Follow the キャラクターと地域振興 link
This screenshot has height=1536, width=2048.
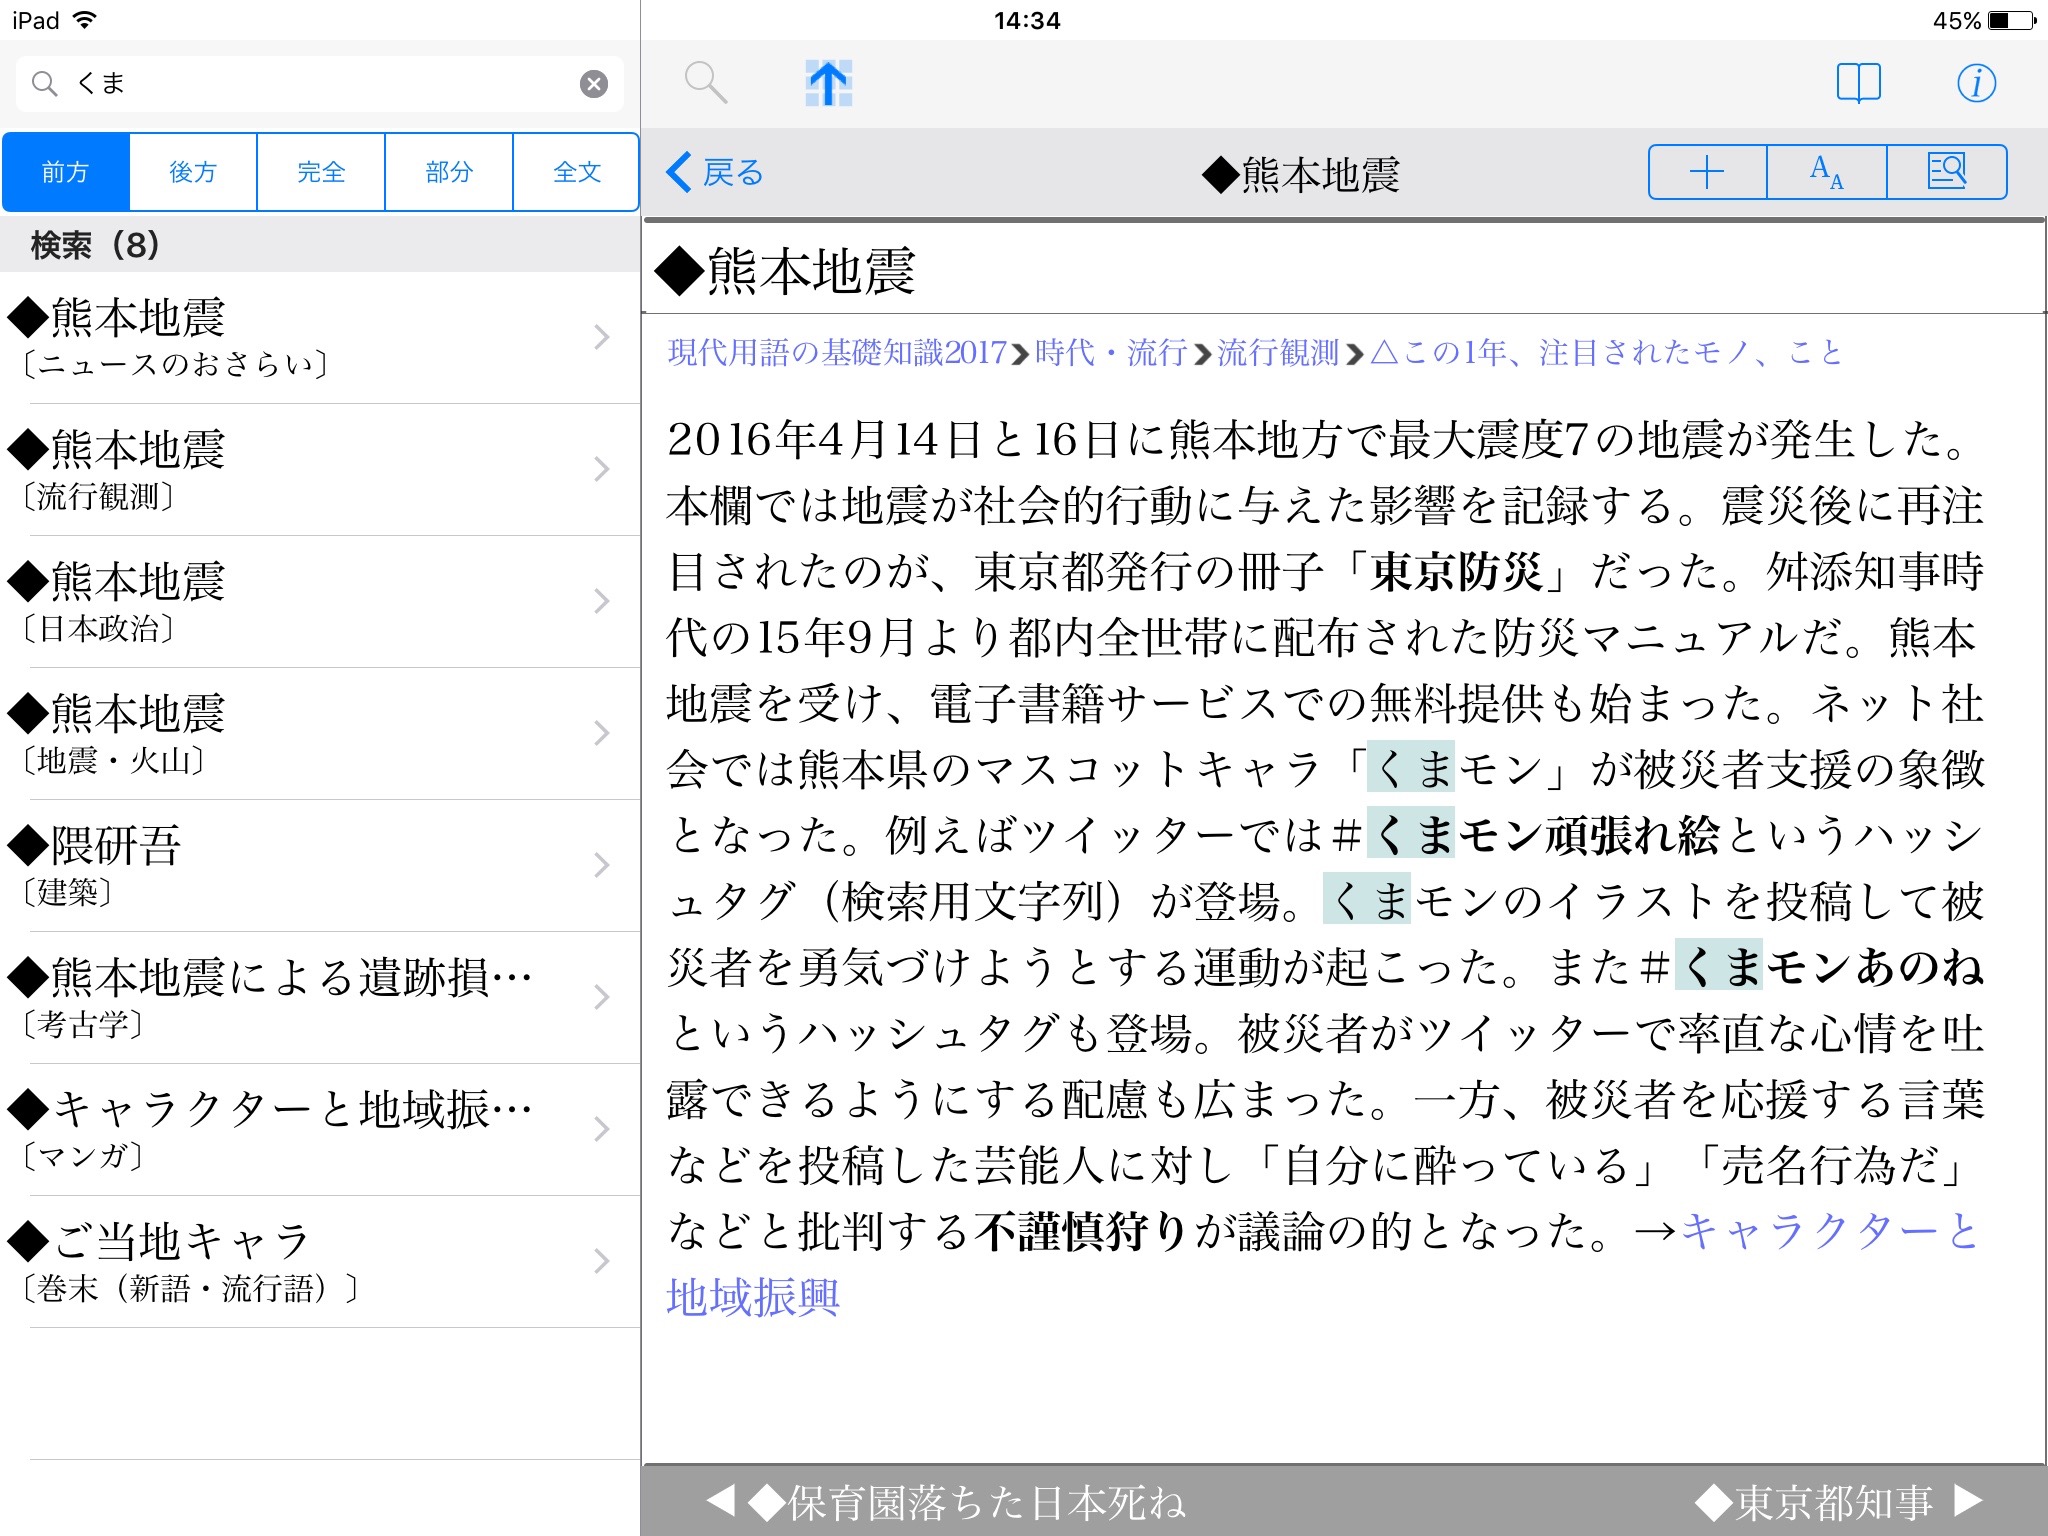tap(1830, 1232)
